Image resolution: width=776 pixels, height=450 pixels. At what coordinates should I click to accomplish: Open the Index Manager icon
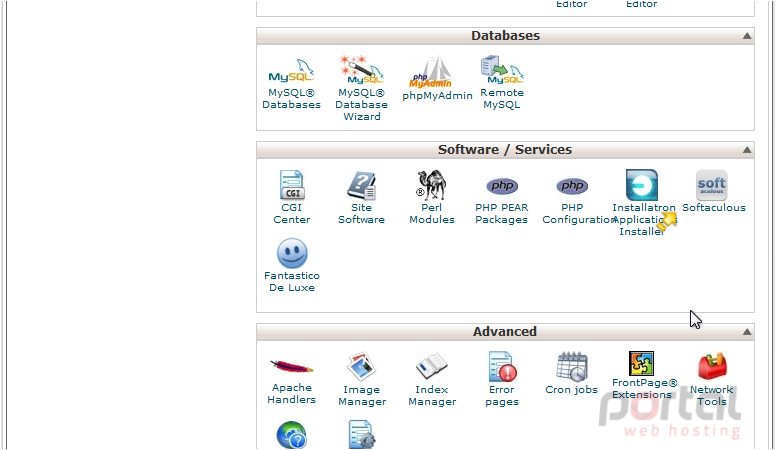432,366
